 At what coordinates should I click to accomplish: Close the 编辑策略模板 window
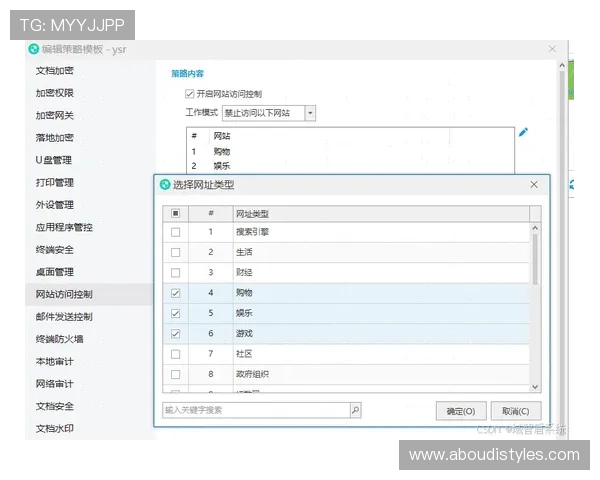tap(552, 49)
